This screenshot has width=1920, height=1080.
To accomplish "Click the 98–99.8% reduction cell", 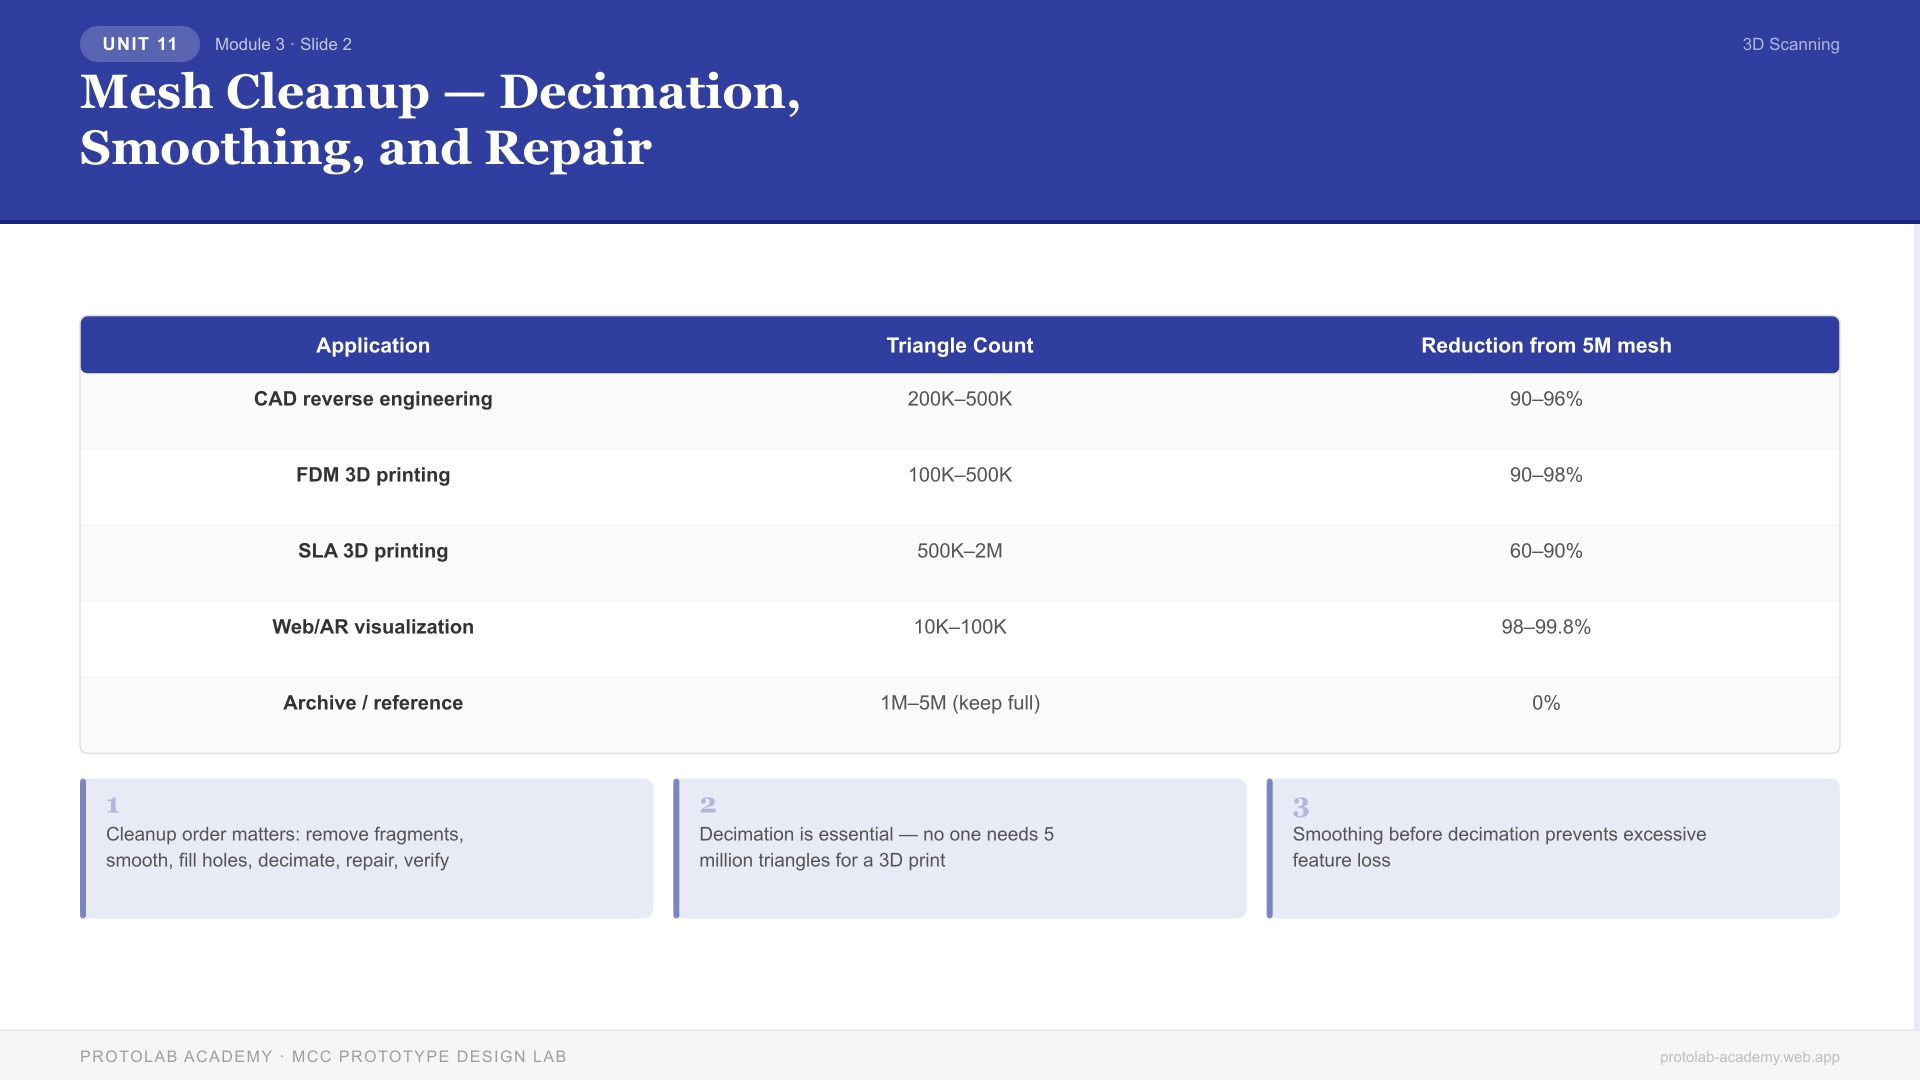I will [1545, 627].
